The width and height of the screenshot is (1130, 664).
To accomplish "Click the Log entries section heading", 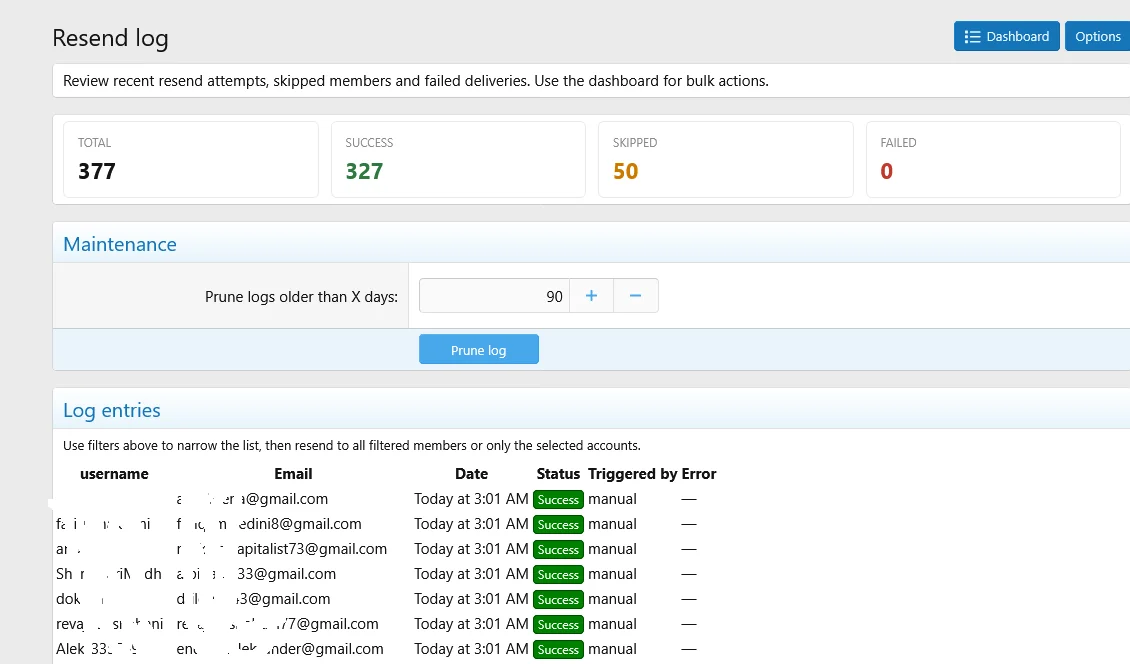I will [112, 410].
